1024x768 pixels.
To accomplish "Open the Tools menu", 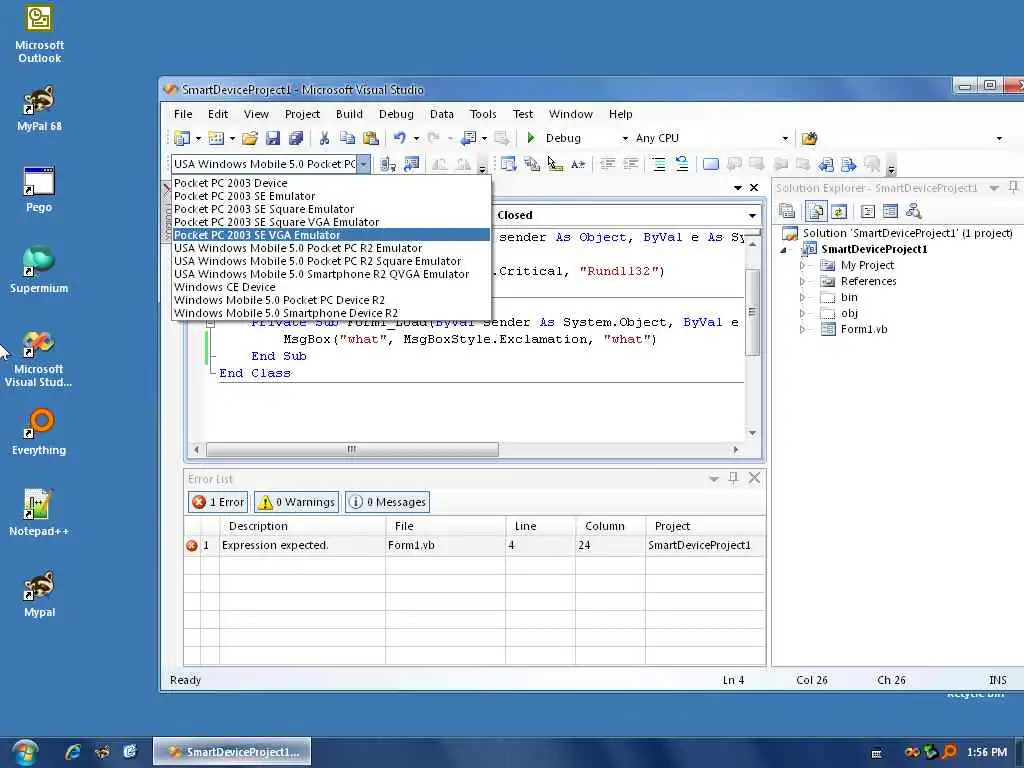I will click(x=483, y=114).
